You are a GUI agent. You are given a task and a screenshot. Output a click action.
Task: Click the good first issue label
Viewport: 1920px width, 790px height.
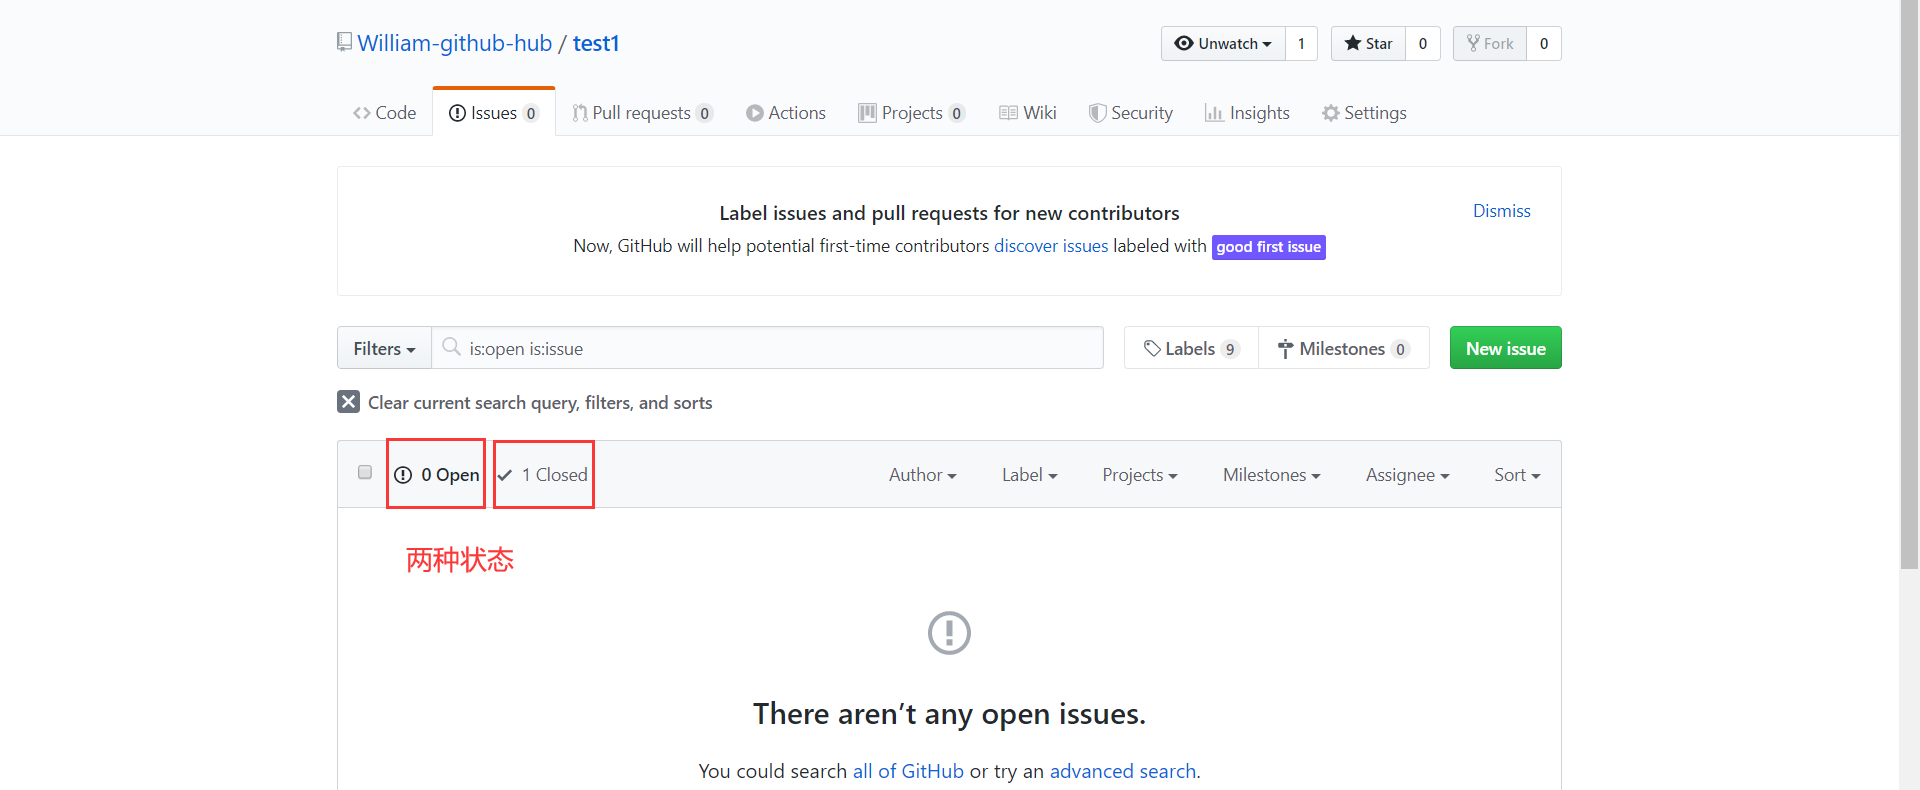[x=1269, y=247]
